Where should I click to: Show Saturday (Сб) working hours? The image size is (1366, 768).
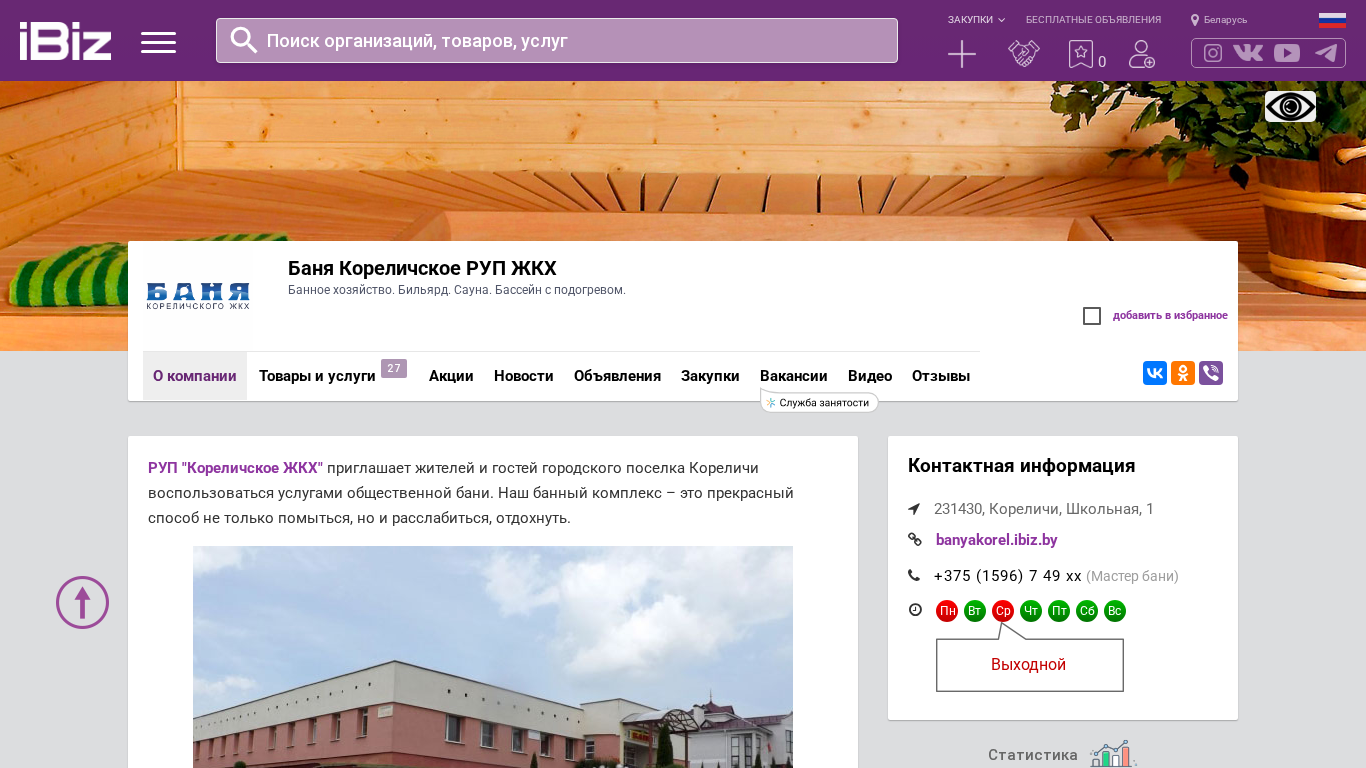coord(1087,611)
